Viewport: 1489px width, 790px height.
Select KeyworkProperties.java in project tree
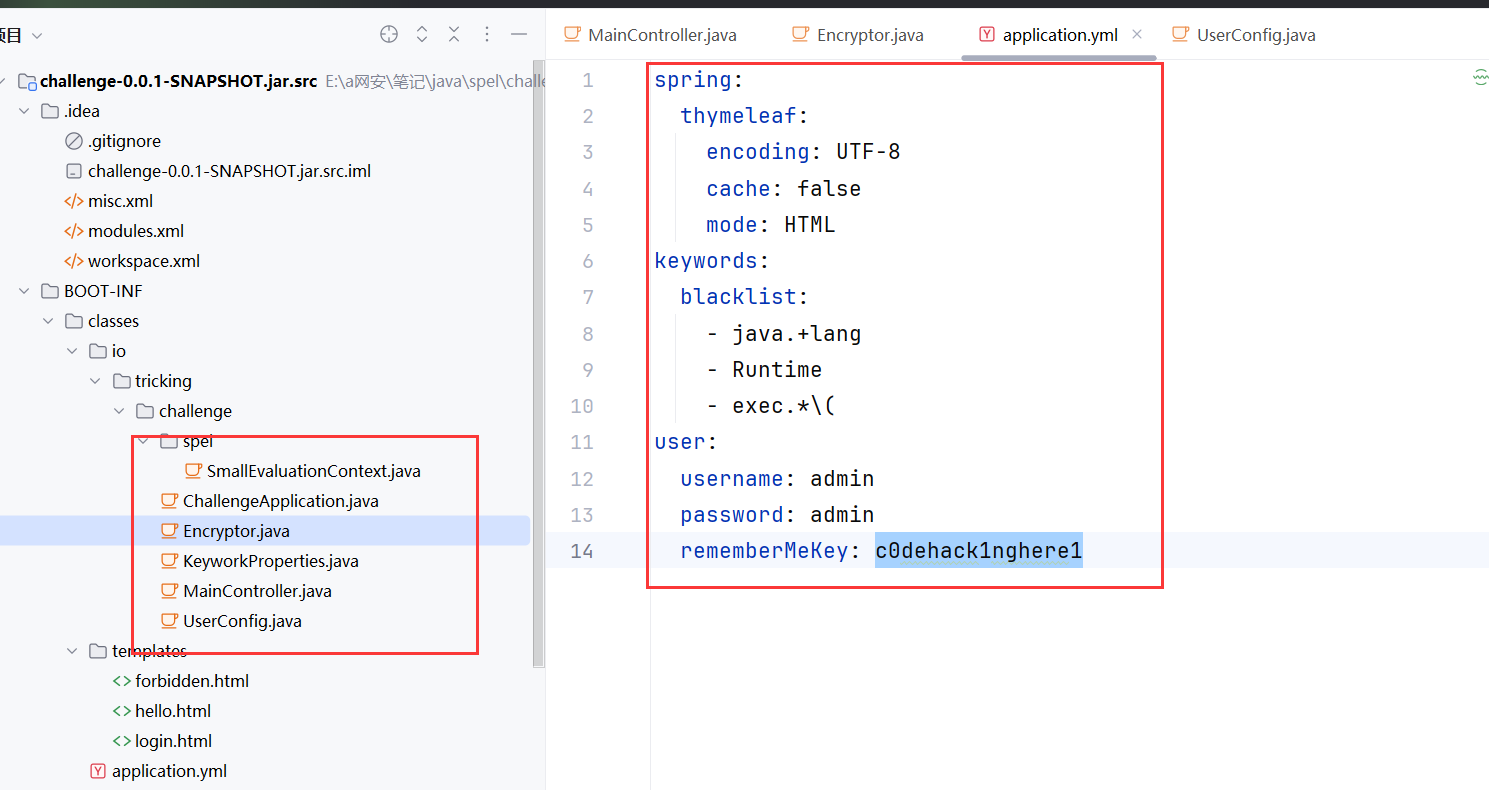tap(270, 561)
